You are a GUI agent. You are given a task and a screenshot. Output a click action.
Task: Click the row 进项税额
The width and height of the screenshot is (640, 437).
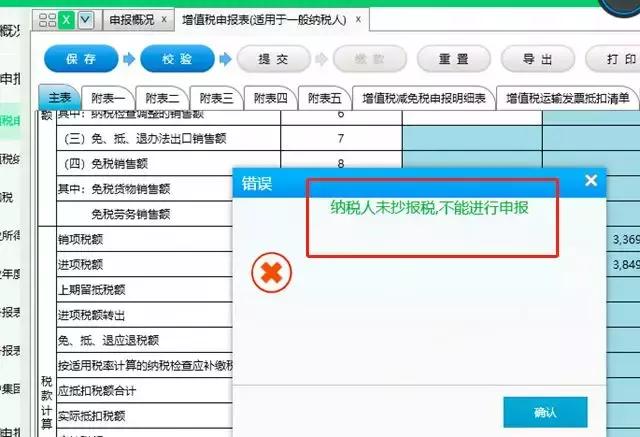[x=144, y=264]
